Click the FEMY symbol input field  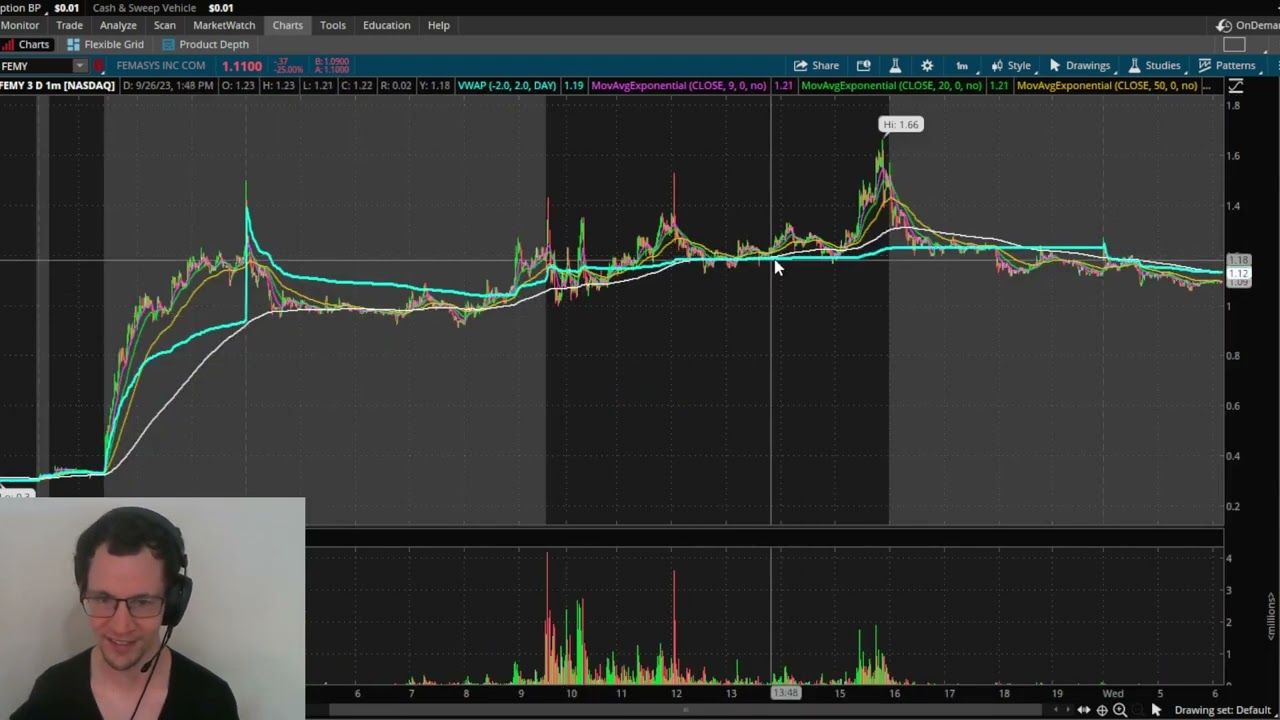coord(36,66)
